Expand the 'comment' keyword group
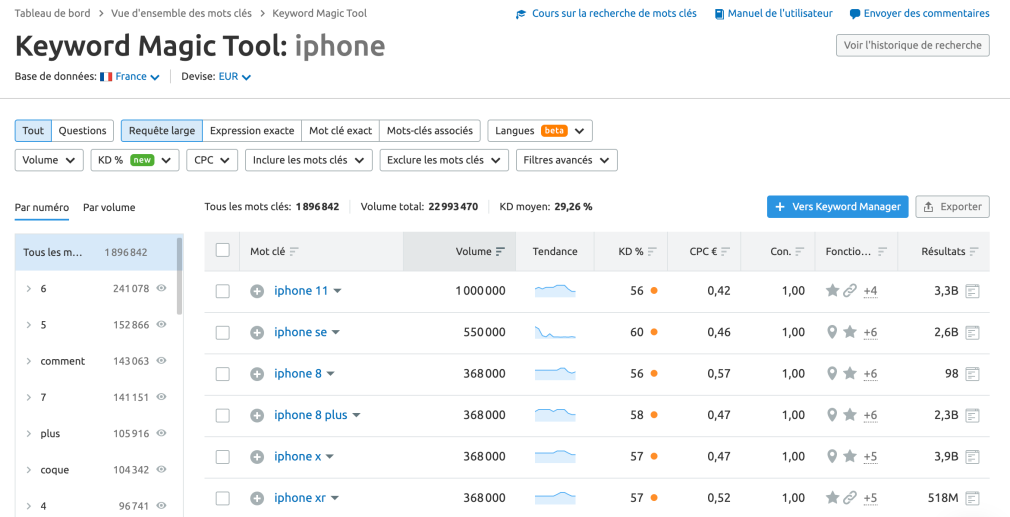 coord(28,361)
